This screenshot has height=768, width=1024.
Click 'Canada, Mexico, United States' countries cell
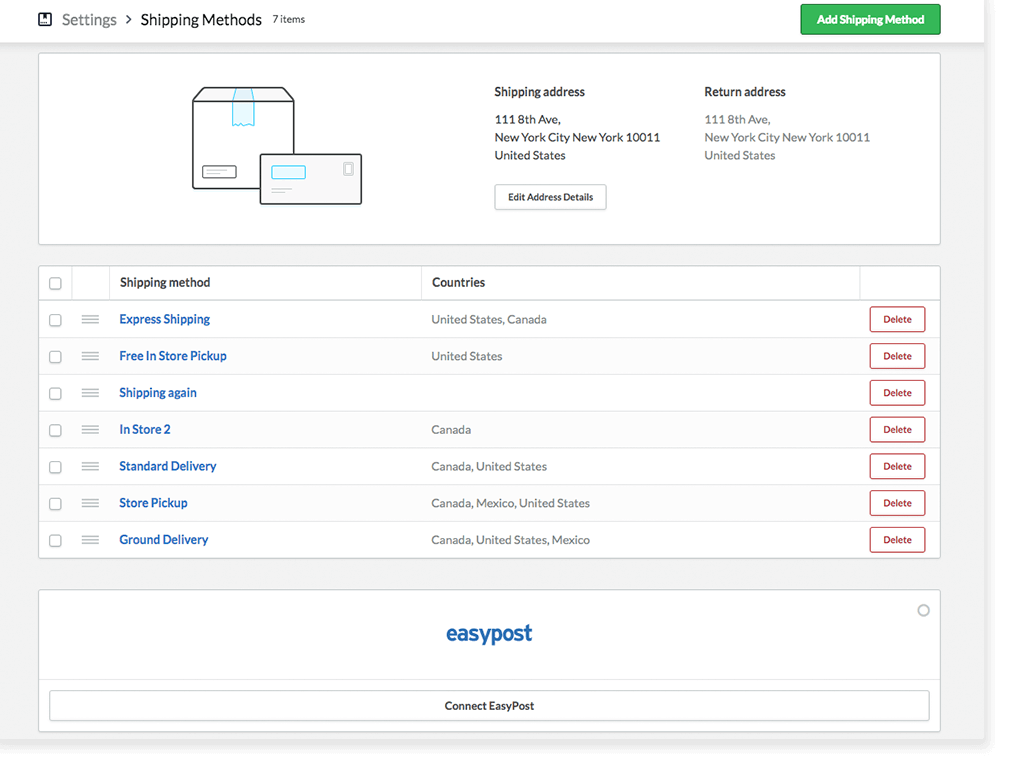click(x=511, y=503)
